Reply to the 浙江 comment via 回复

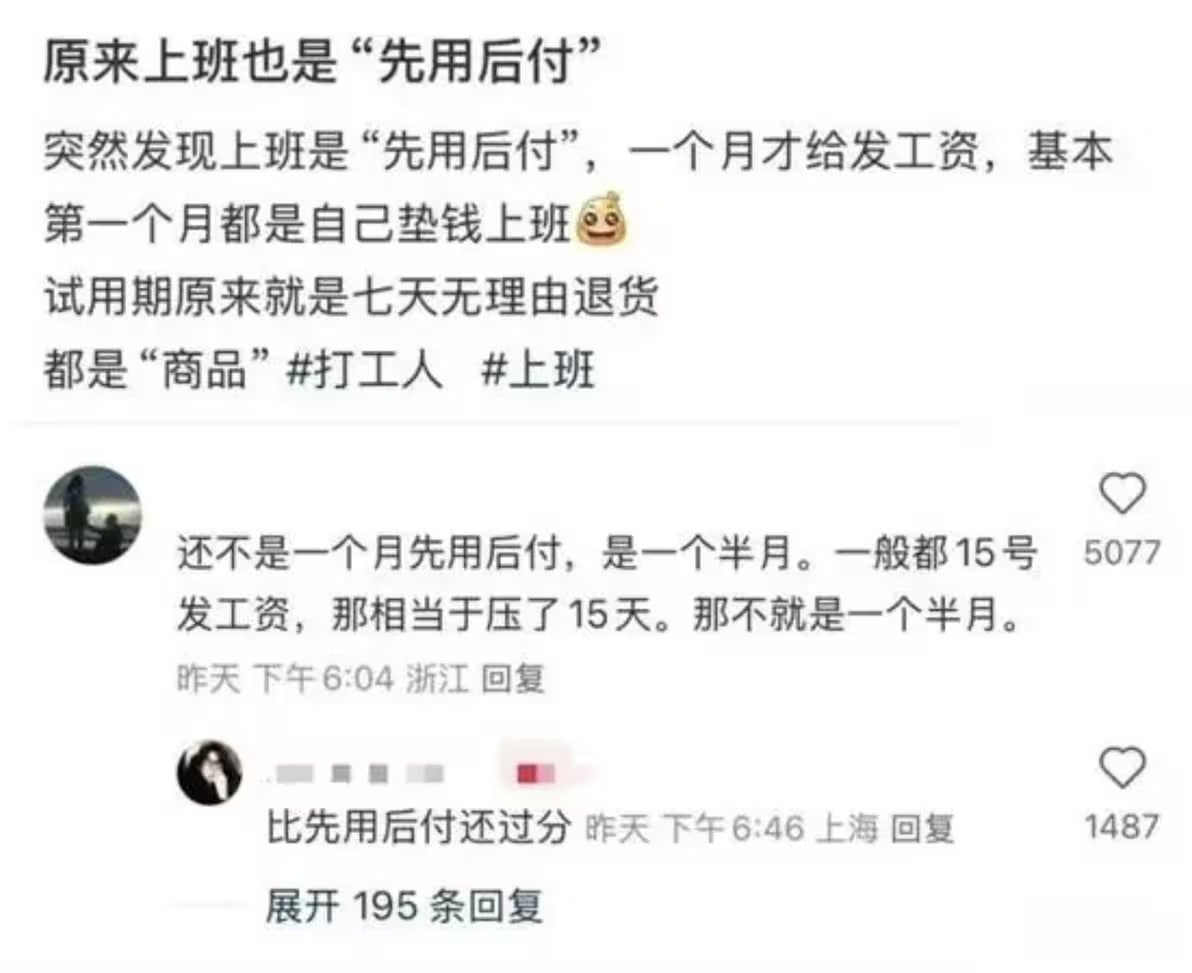(x=513, y=678)
